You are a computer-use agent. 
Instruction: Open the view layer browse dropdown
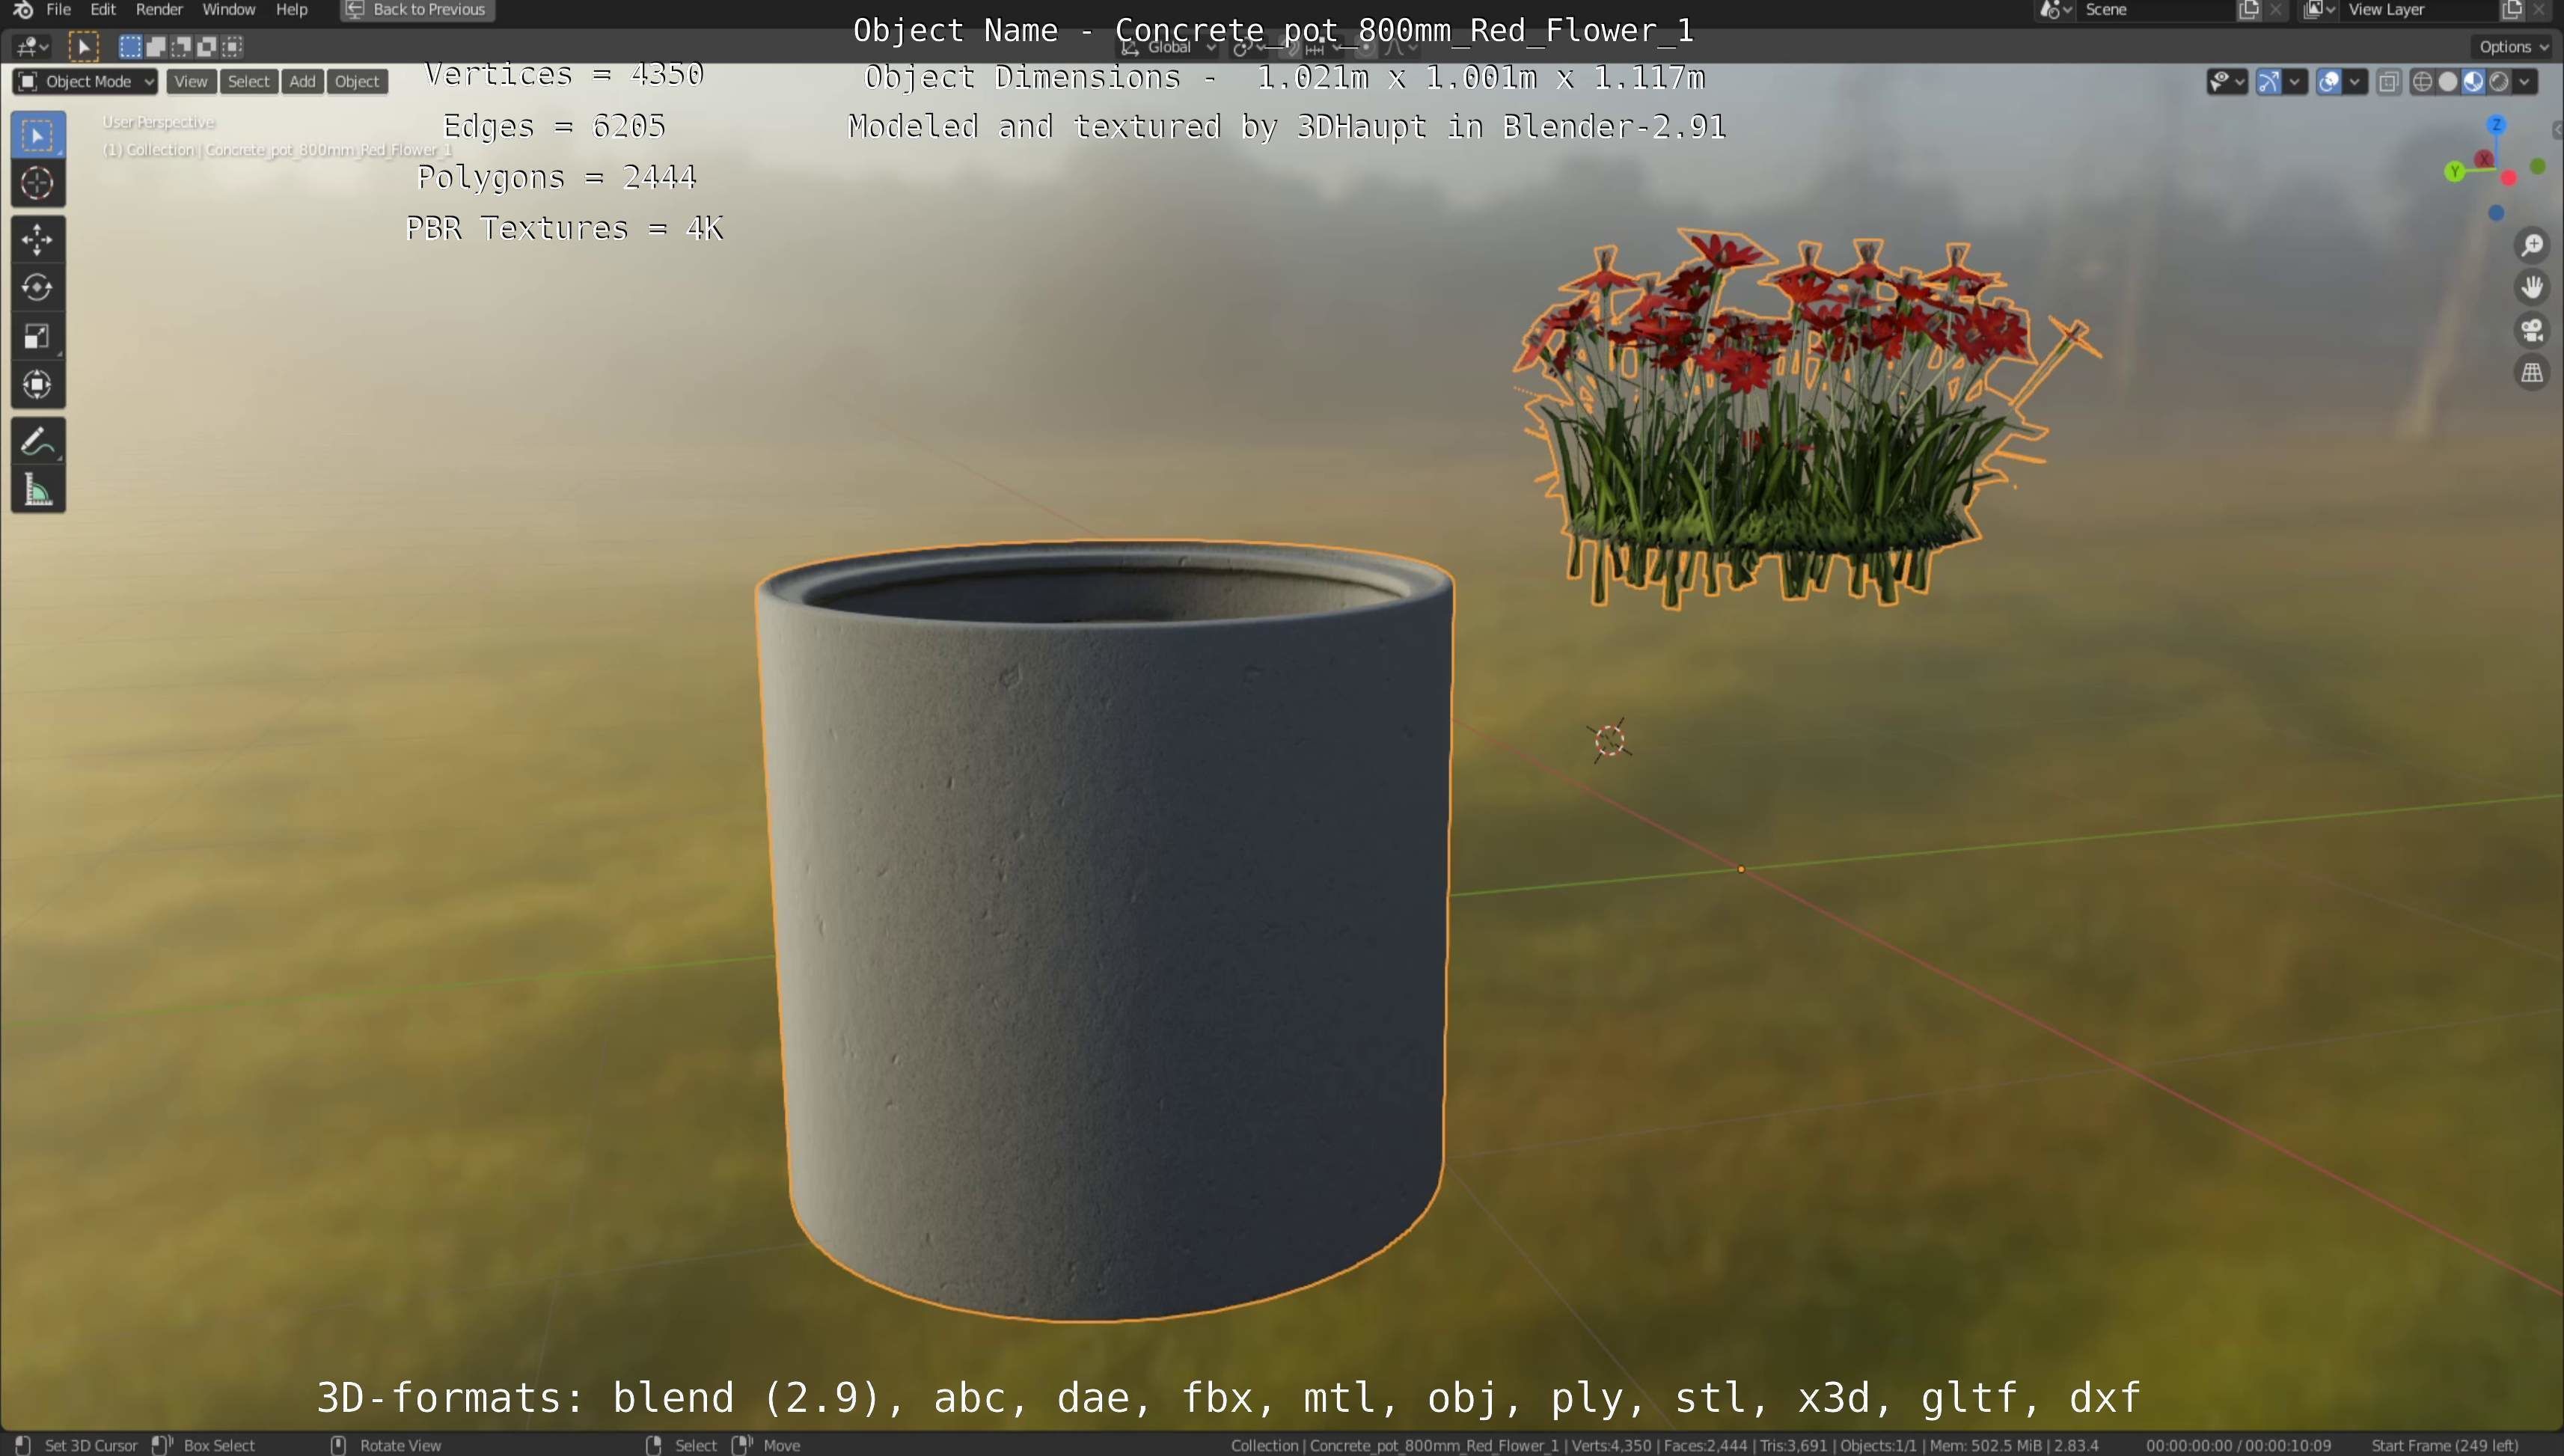click(2319, 10)
